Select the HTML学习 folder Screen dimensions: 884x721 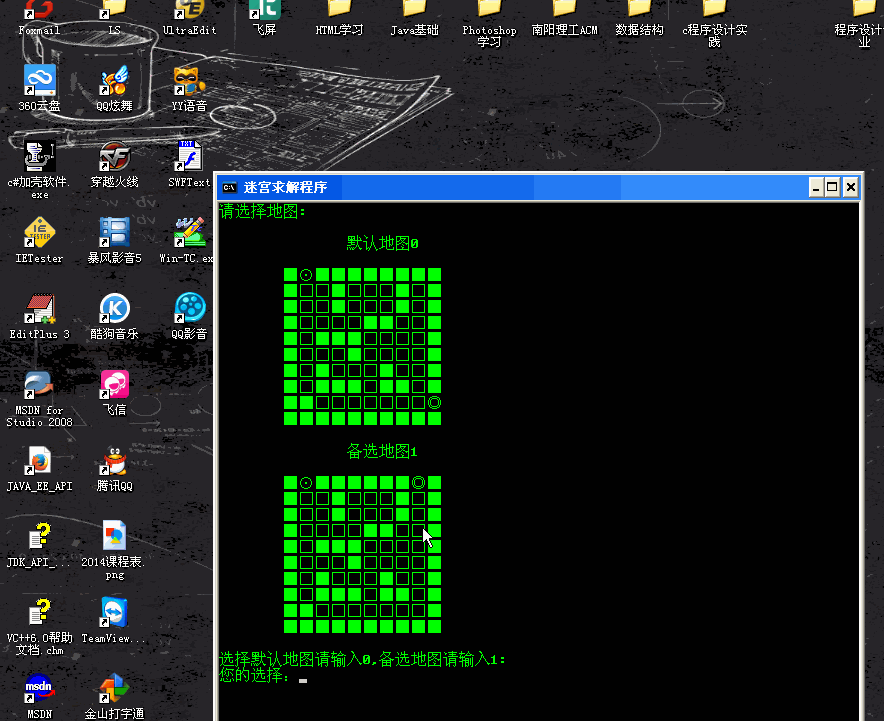click(339, 10)
